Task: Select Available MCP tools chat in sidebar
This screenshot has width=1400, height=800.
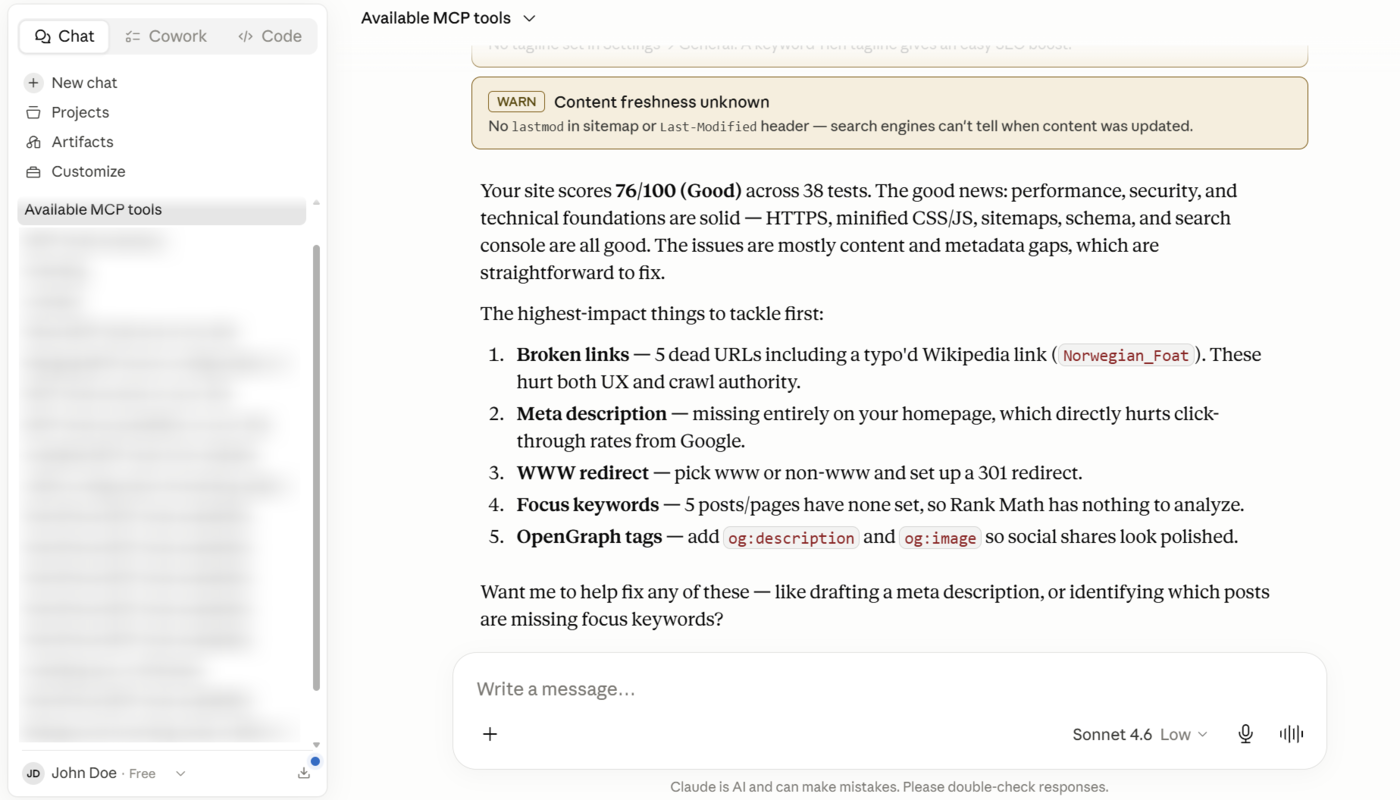Action: pyautogui.click(x=162, y=210)
